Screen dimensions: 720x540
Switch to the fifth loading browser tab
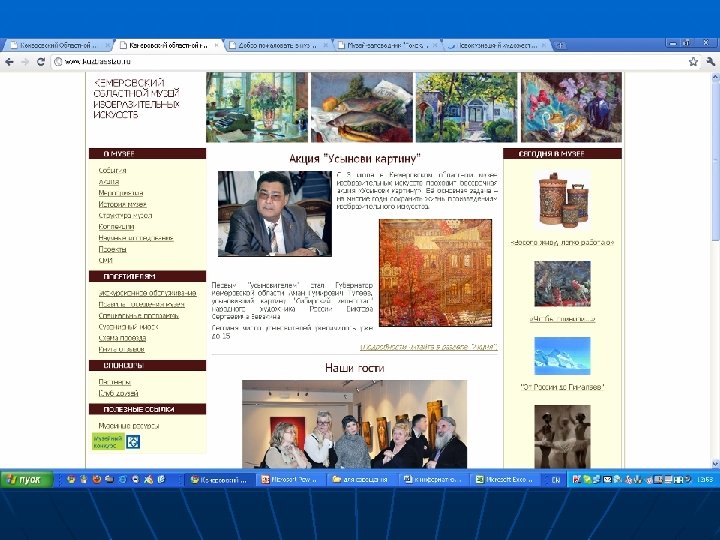click(x=495, y=45)
